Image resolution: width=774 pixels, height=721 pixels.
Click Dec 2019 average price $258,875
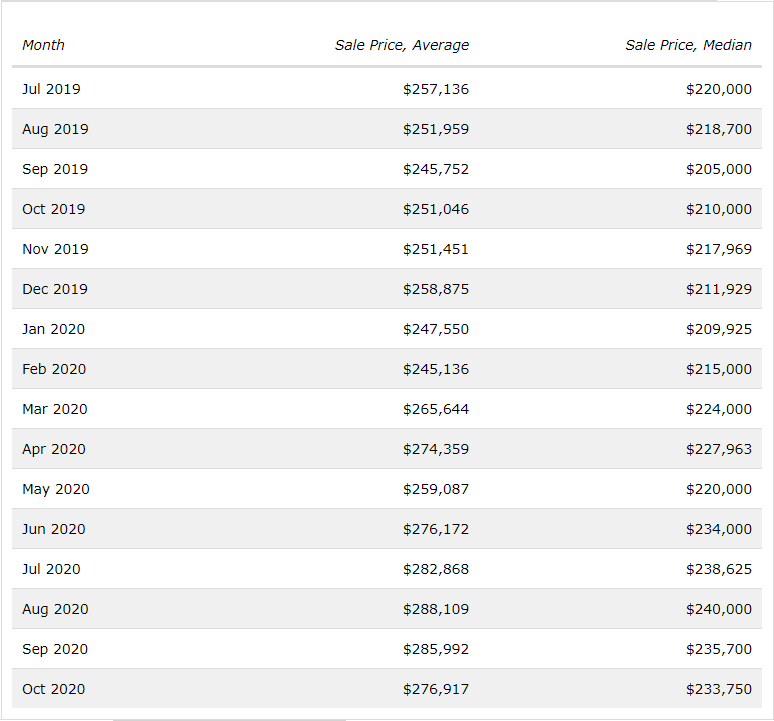tap(436, 289)
